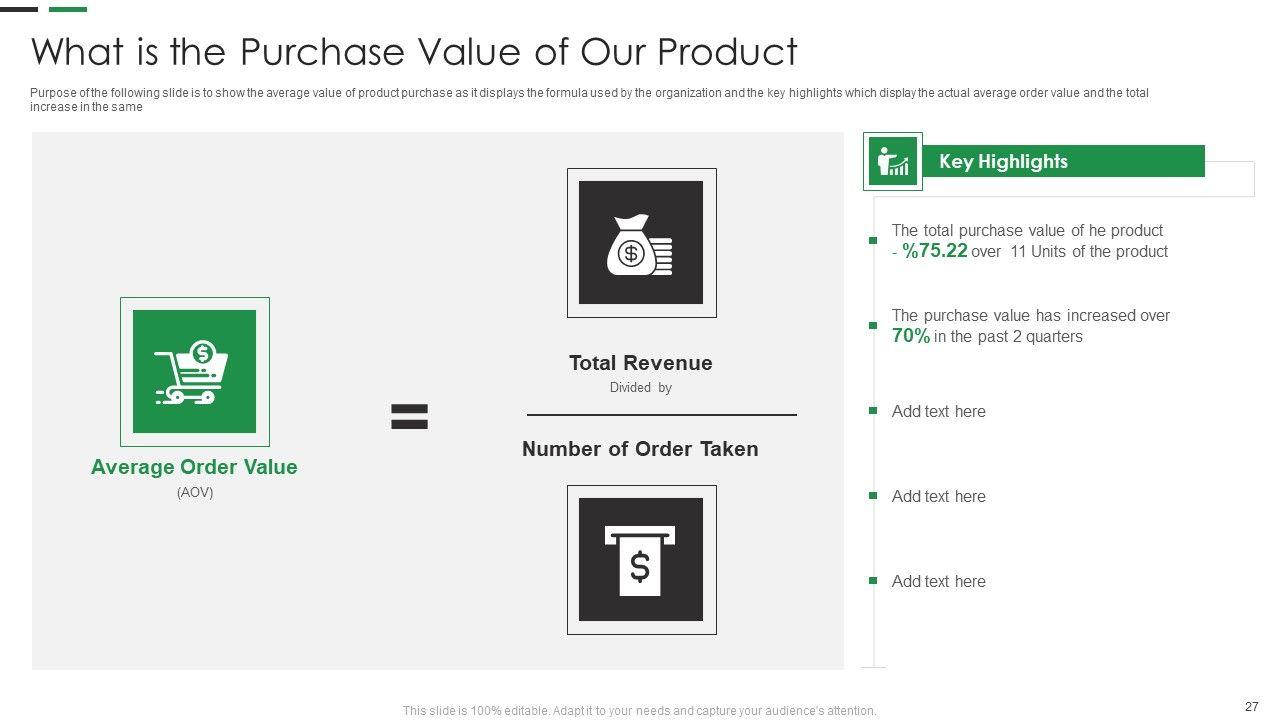1280x720 pixels.
Task: Select the green Key Highlights header banner
Action: coord(1062,161)
